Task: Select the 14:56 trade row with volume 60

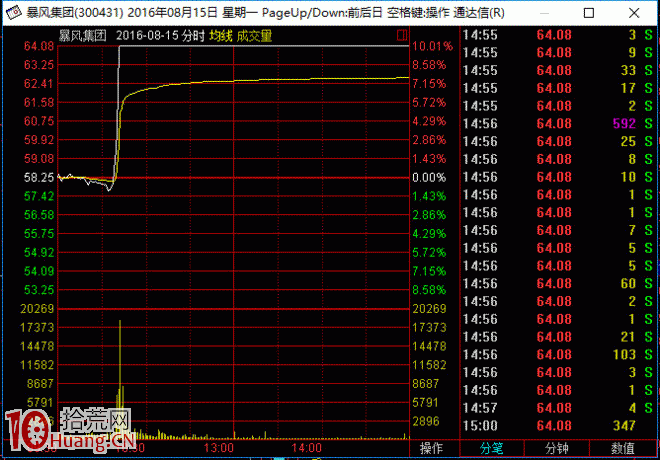Action: pos(558,283)
